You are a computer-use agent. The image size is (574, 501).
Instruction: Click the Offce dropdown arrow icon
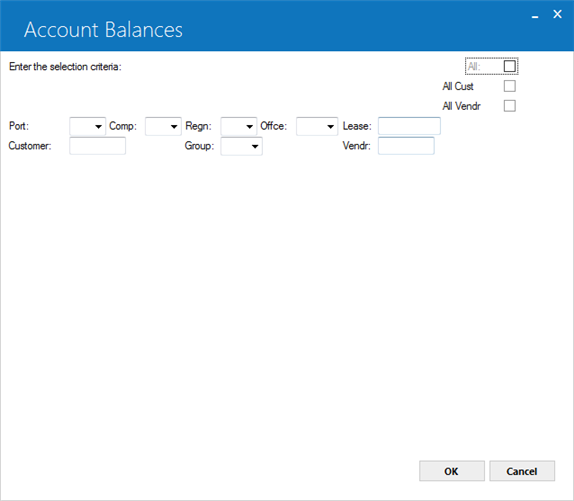point(330,127)
